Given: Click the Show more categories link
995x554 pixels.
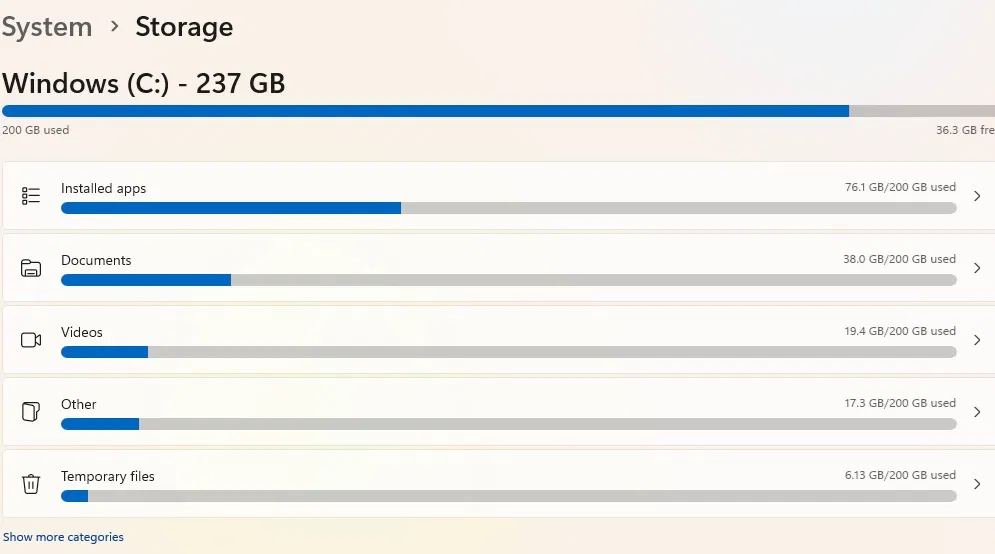Looking at the screenshot, I should point(64,537).
